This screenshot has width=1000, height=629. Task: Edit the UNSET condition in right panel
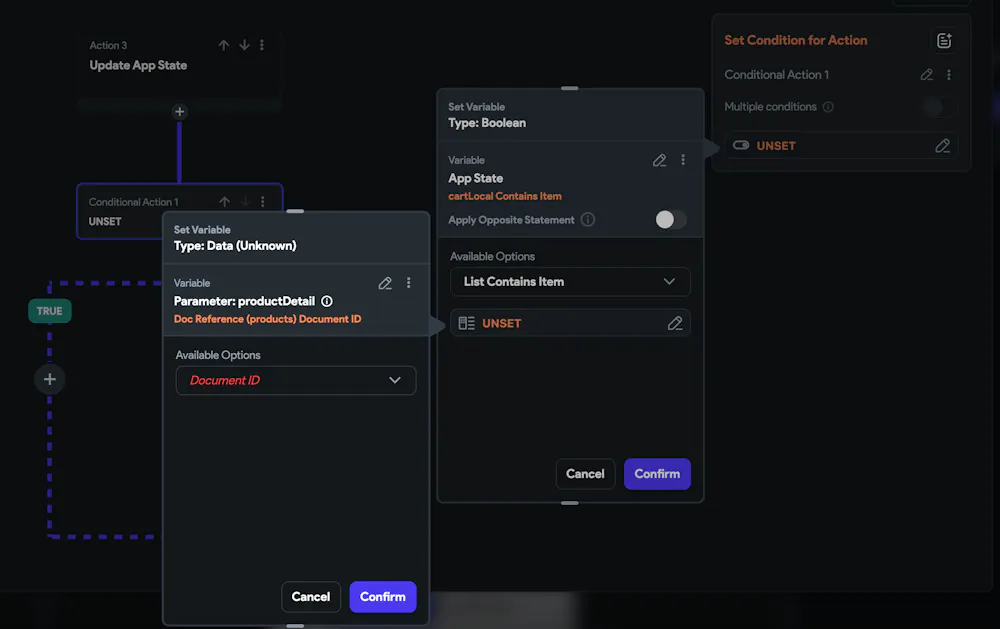coord(942,146)
